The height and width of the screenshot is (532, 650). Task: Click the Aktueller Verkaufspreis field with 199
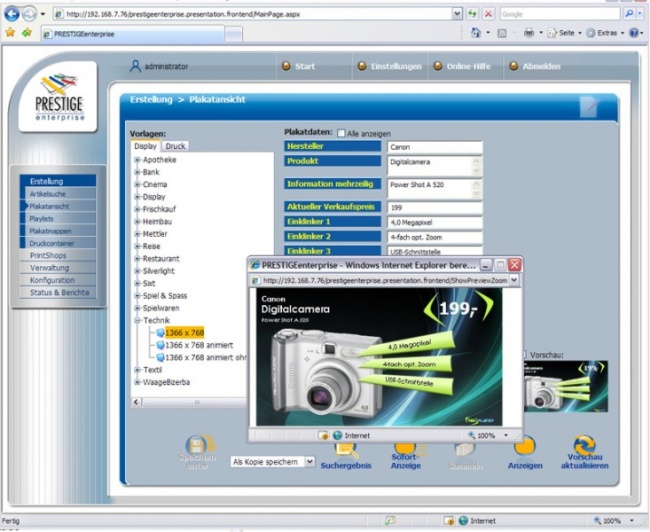(434, 207)
